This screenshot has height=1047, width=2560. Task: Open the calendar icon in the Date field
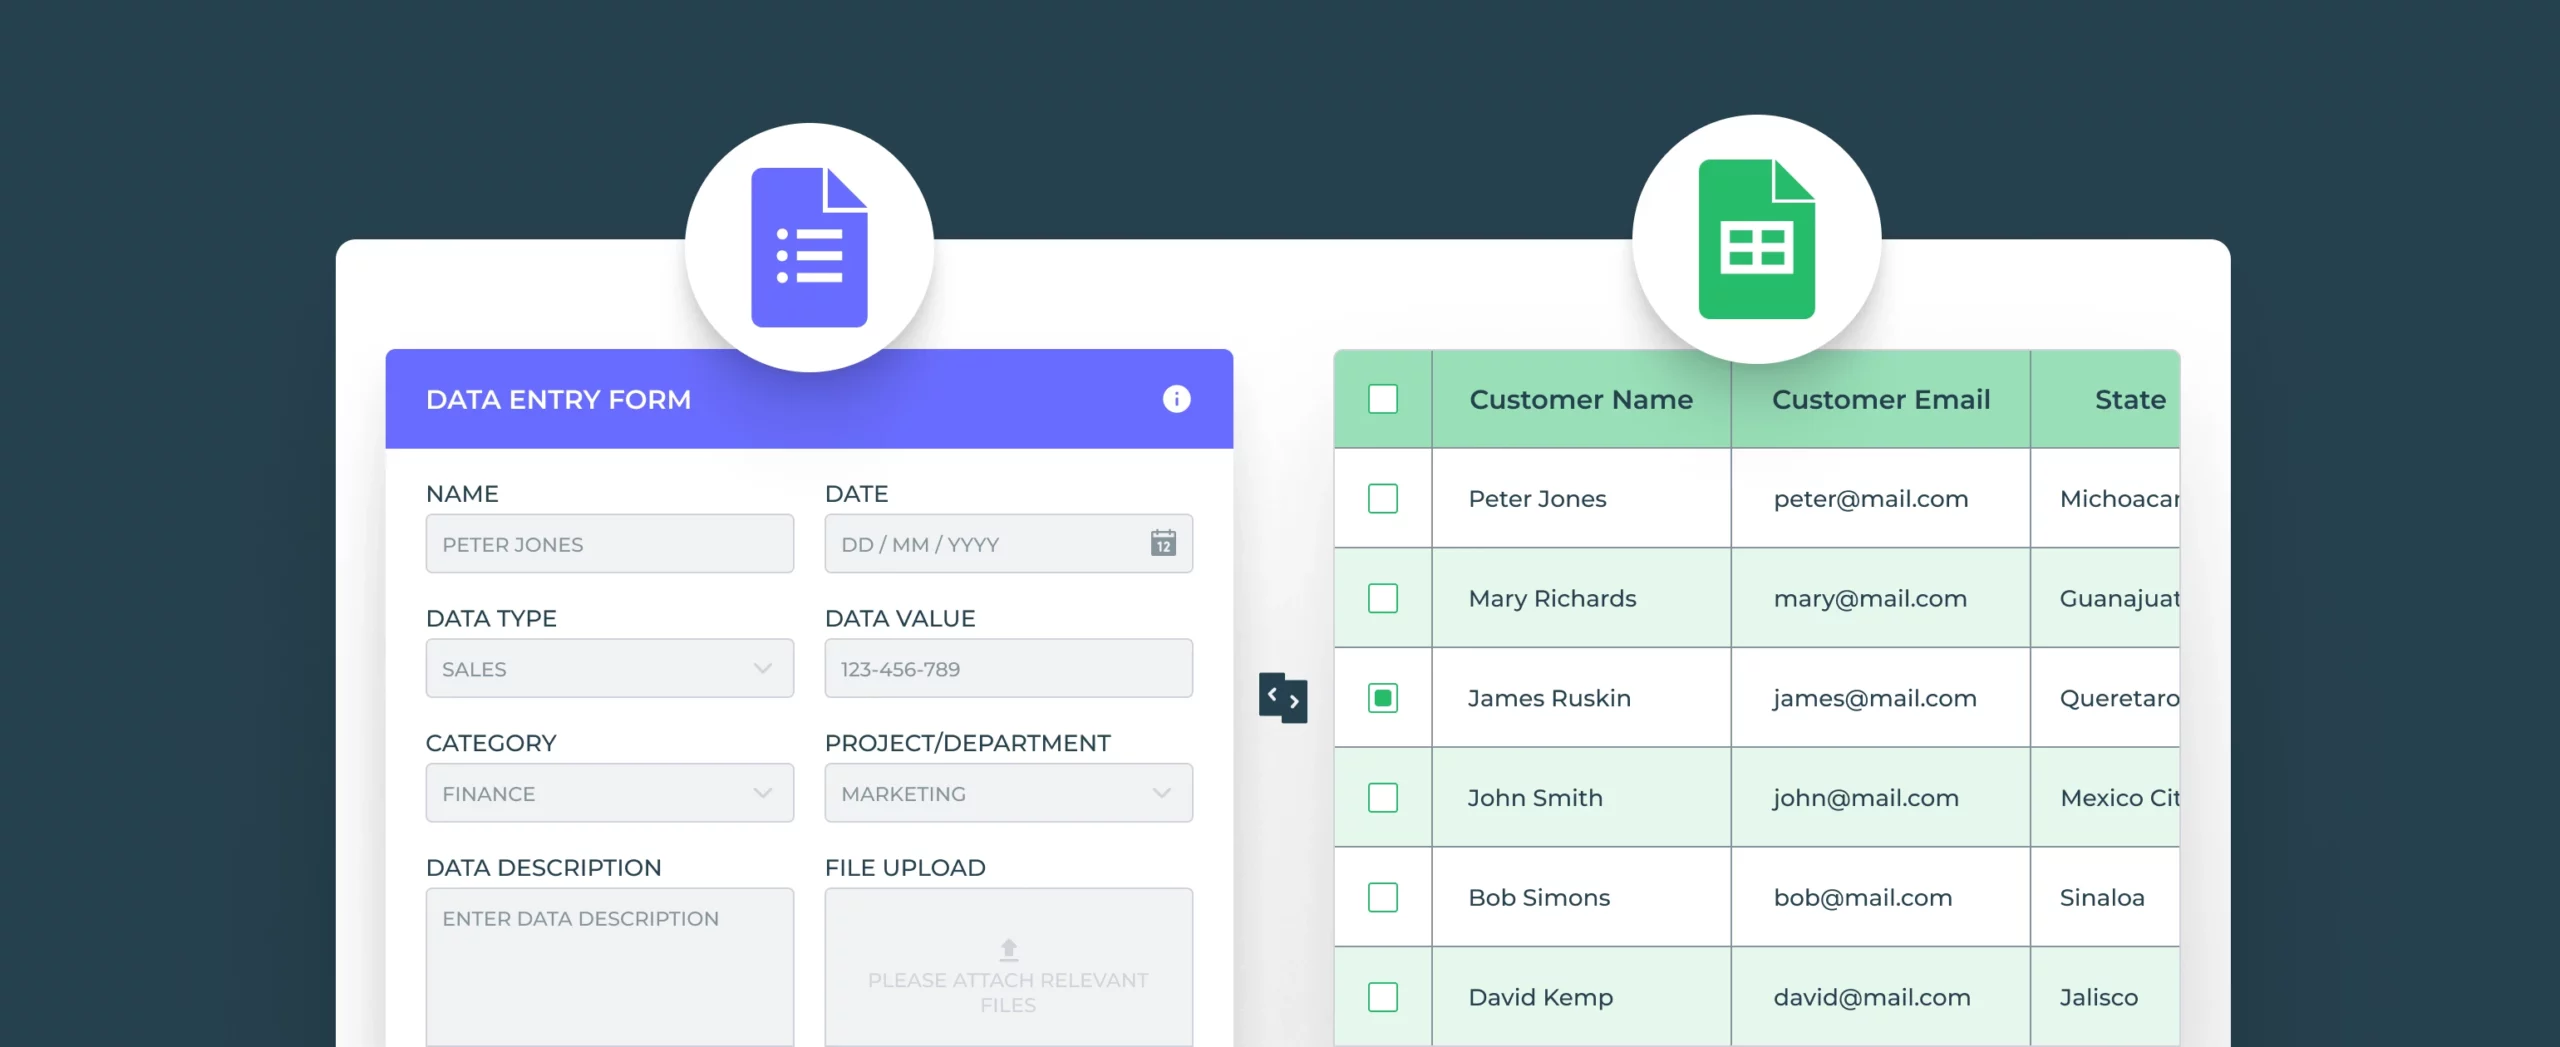[1163, 543]
